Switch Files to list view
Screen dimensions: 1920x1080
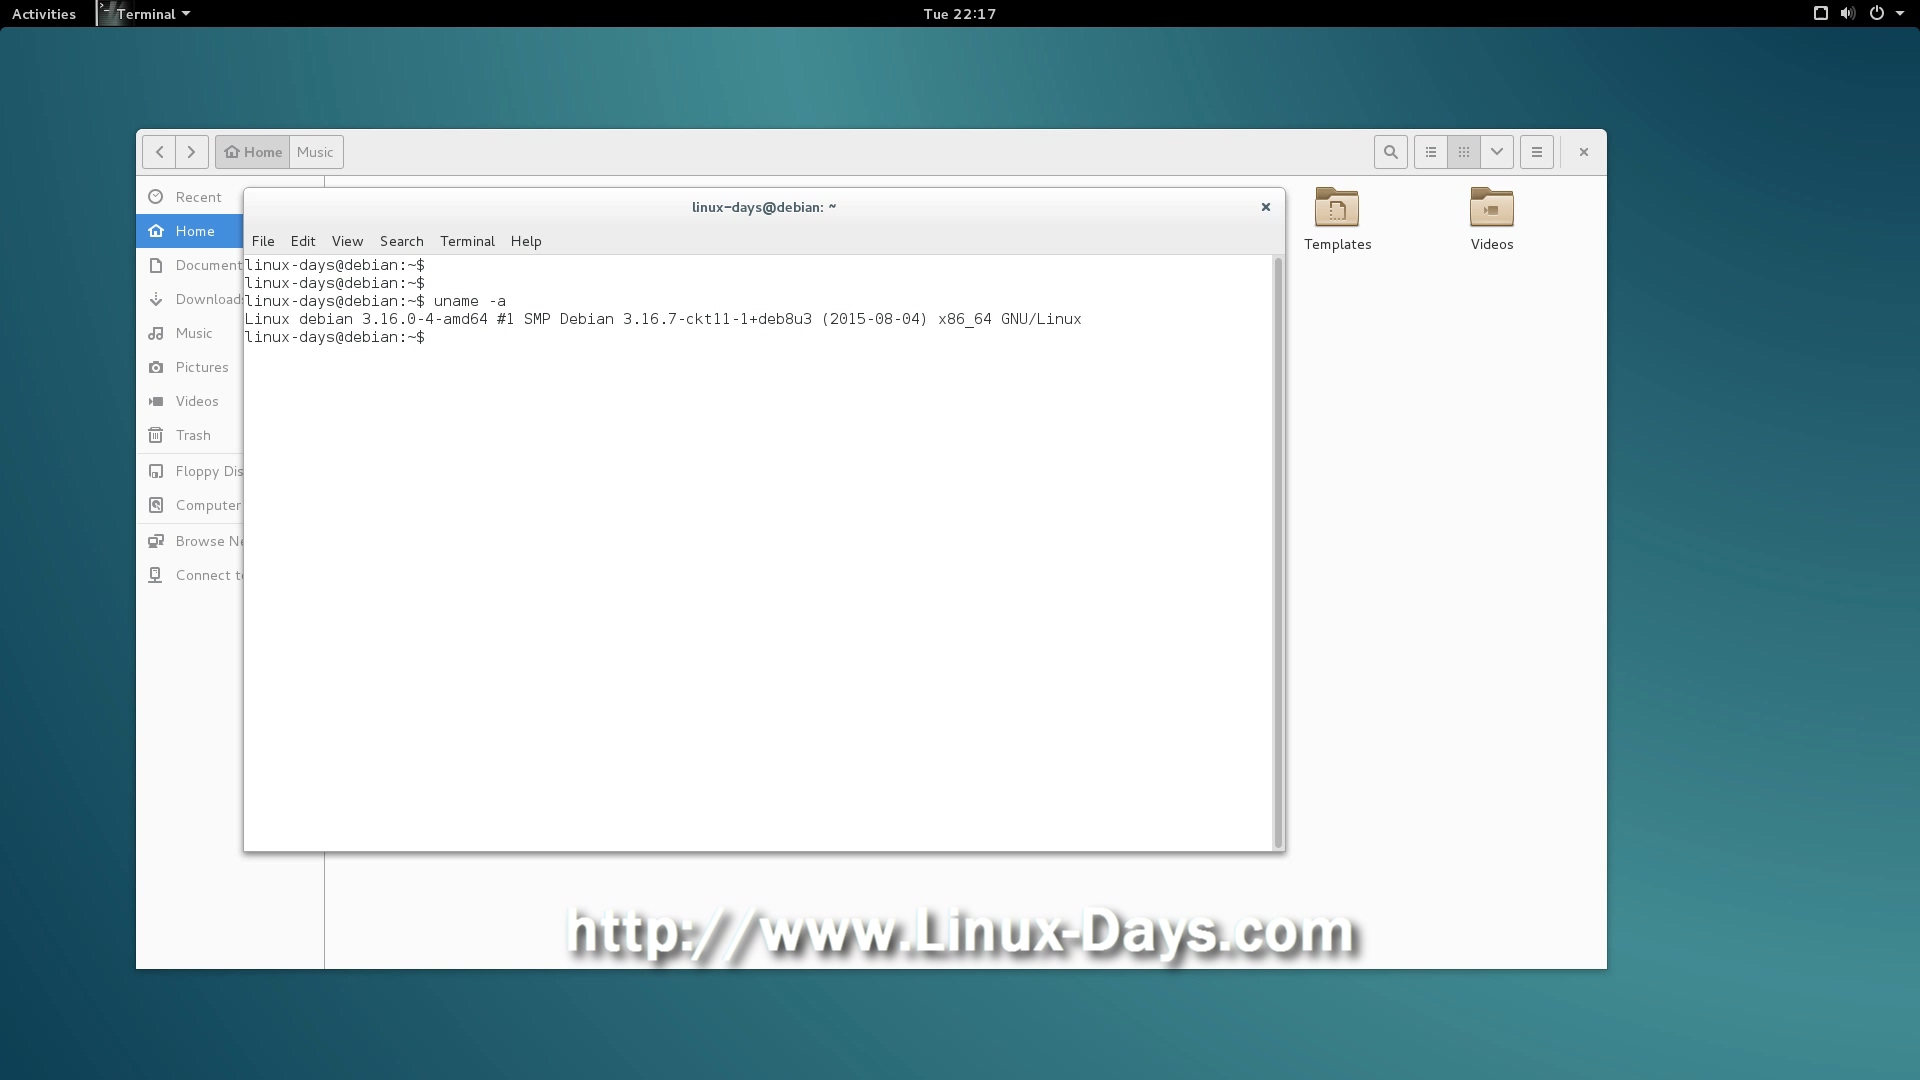pyautogui.click(x=1431, y=152)
